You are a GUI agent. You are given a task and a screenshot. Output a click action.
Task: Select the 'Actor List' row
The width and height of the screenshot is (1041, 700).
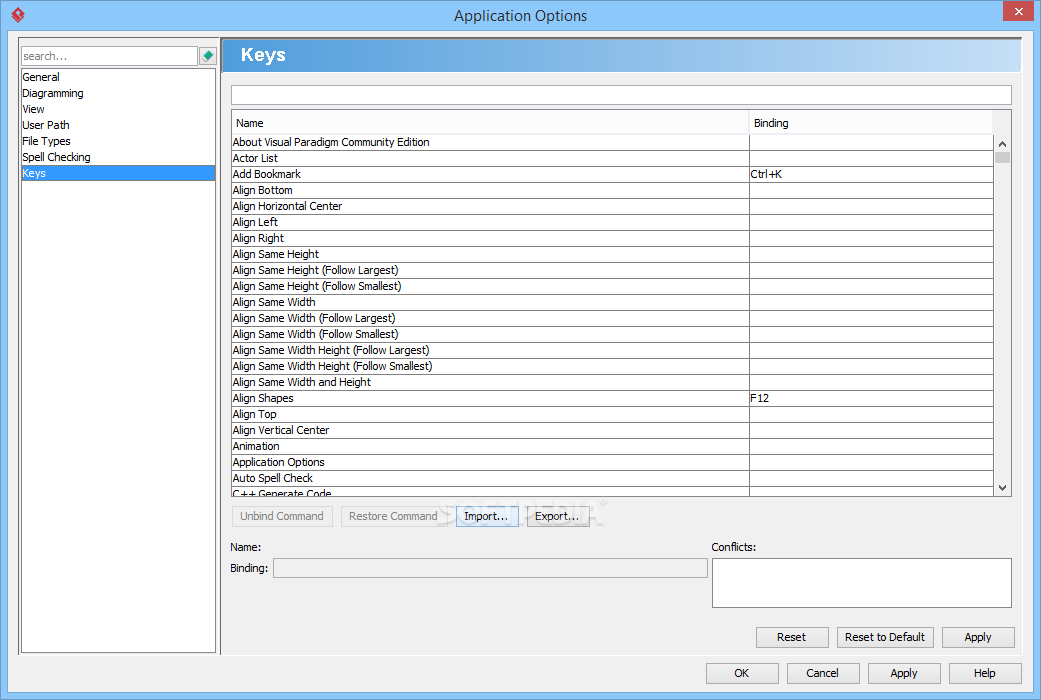point(612,158)
